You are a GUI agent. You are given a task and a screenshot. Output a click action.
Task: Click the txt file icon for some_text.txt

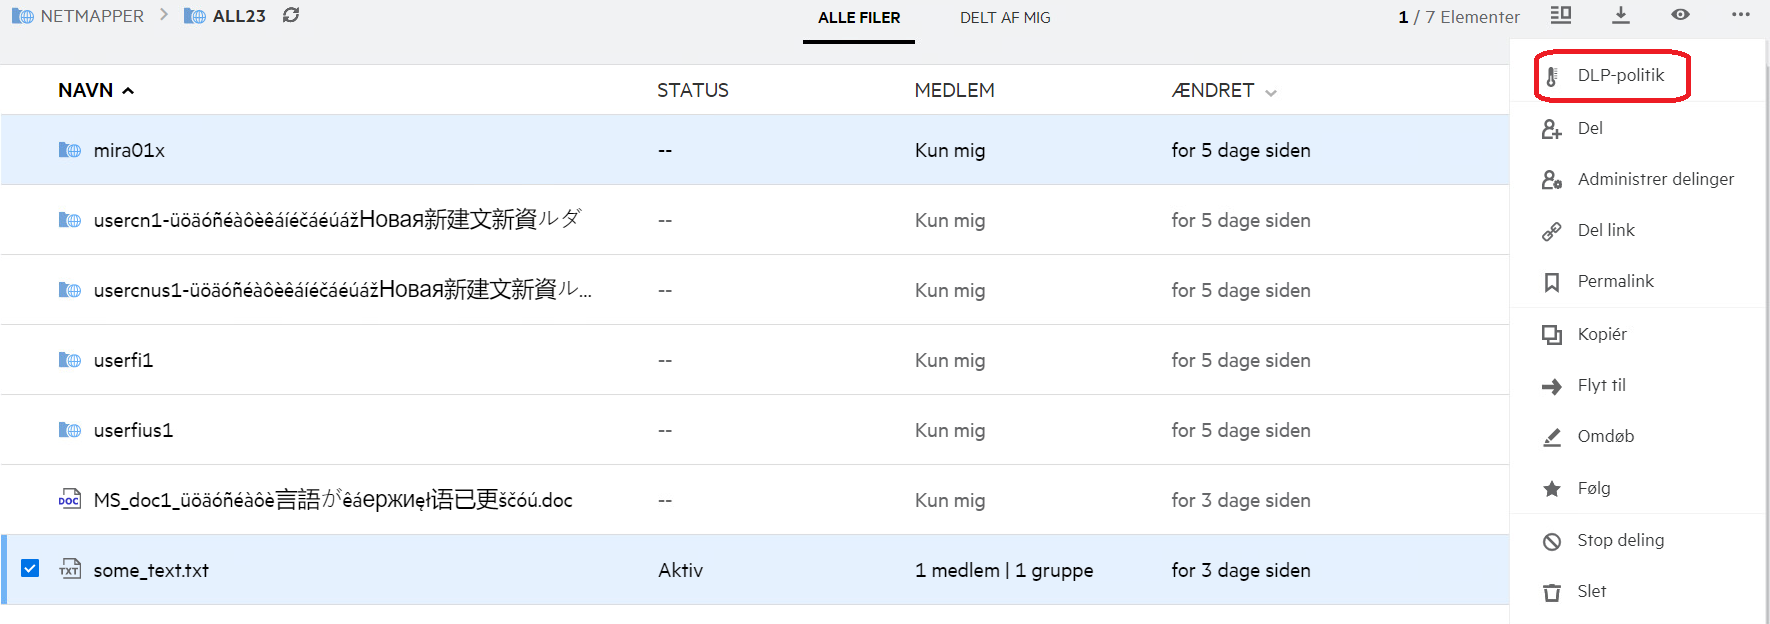(70, 570)
